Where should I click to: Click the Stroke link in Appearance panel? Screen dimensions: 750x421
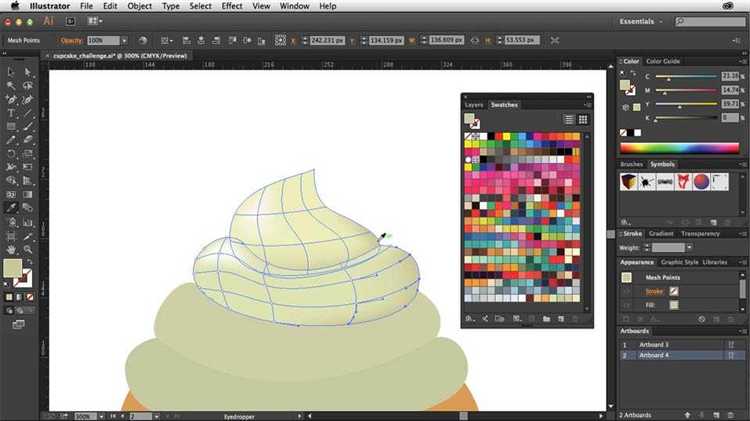click(x=654, y=291)
